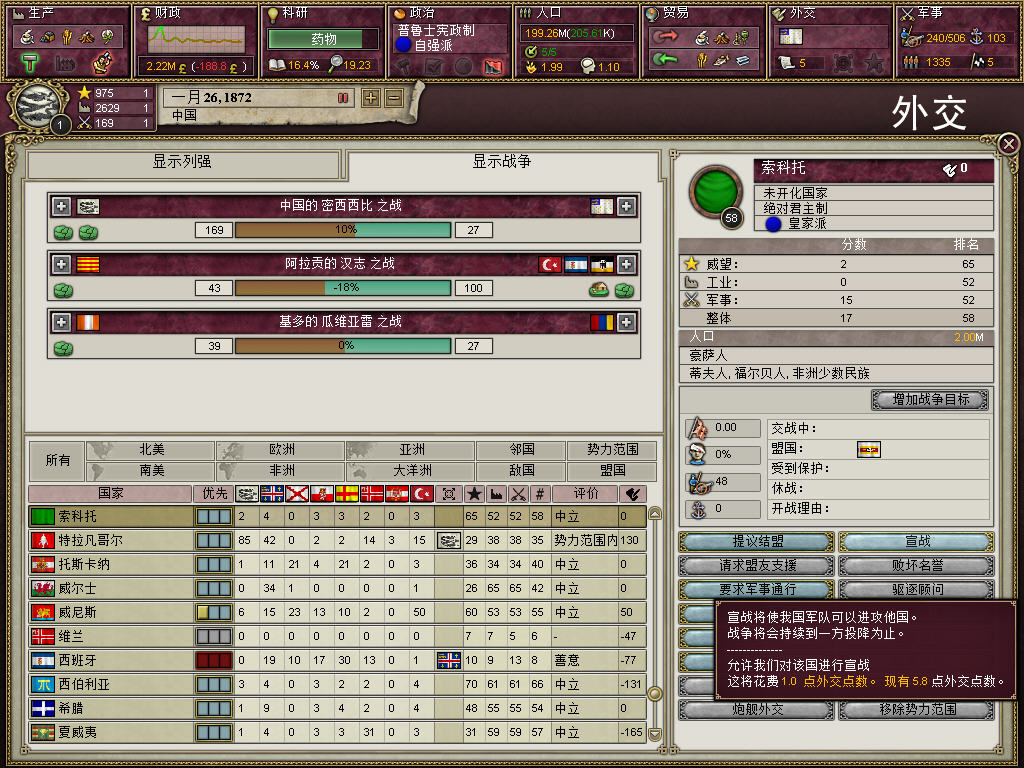
Task: Decrease game speed with the minus button
Action: [394, 98]
